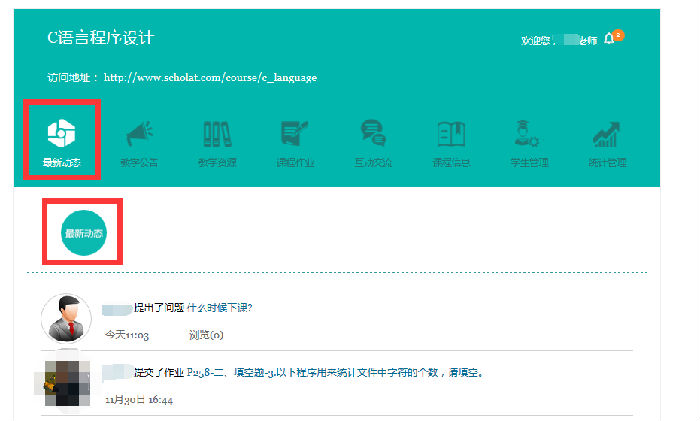Screen dimensions: 700x421
Task: Click the notification bell icon
Action: click(x=609, y=40)
